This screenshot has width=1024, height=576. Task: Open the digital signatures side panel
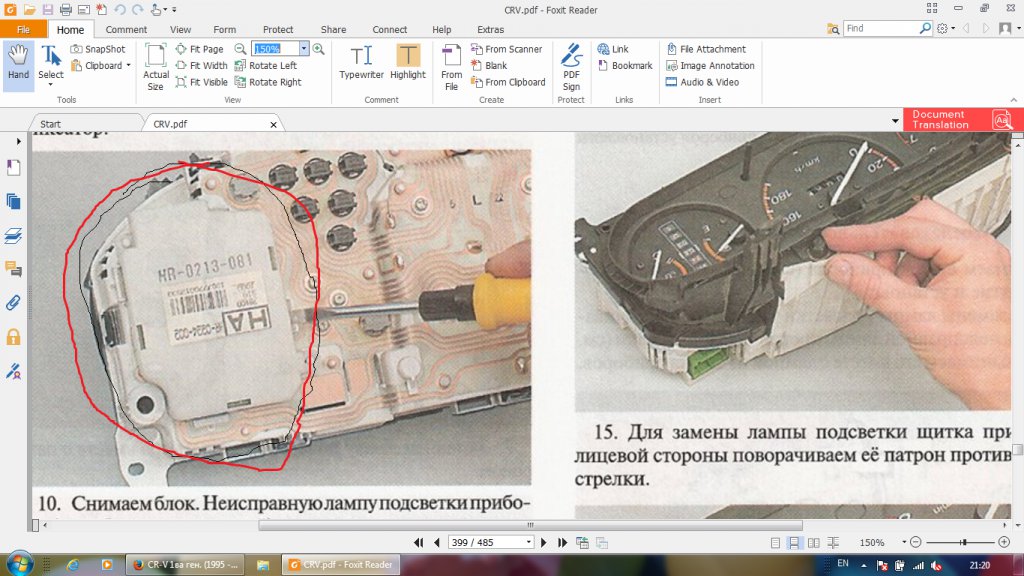click(x=13, y=371)
